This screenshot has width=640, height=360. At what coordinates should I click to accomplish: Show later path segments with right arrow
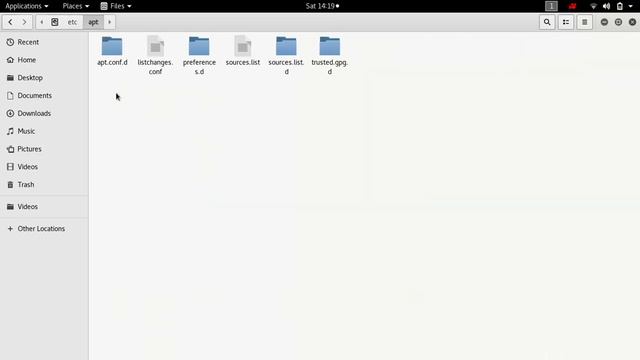109,22
